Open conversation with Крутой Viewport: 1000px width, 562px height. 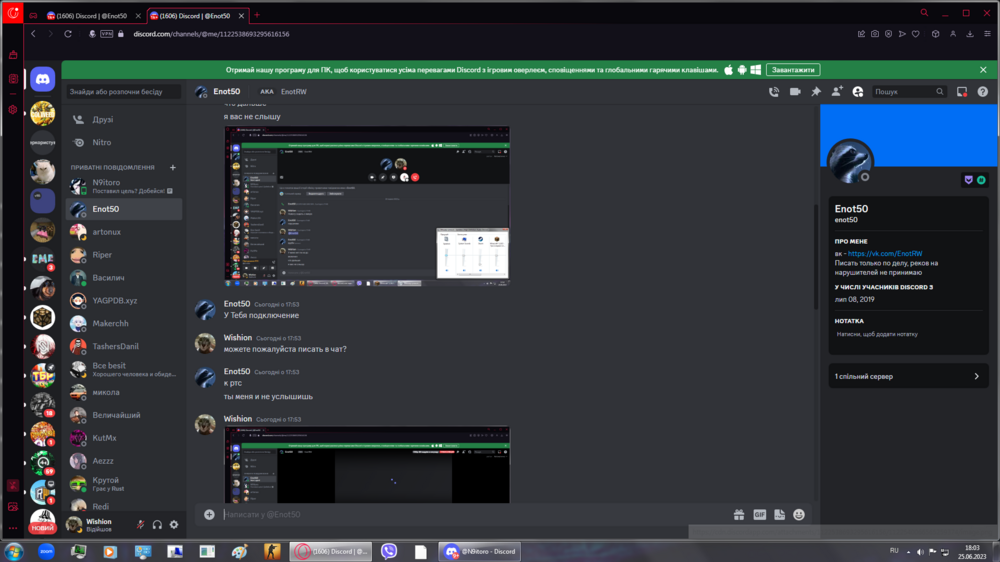tap(124, 484)
